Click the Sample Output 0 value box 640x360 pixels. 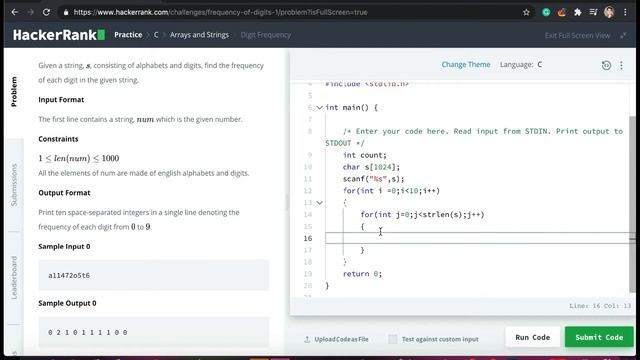pos(154,332)
